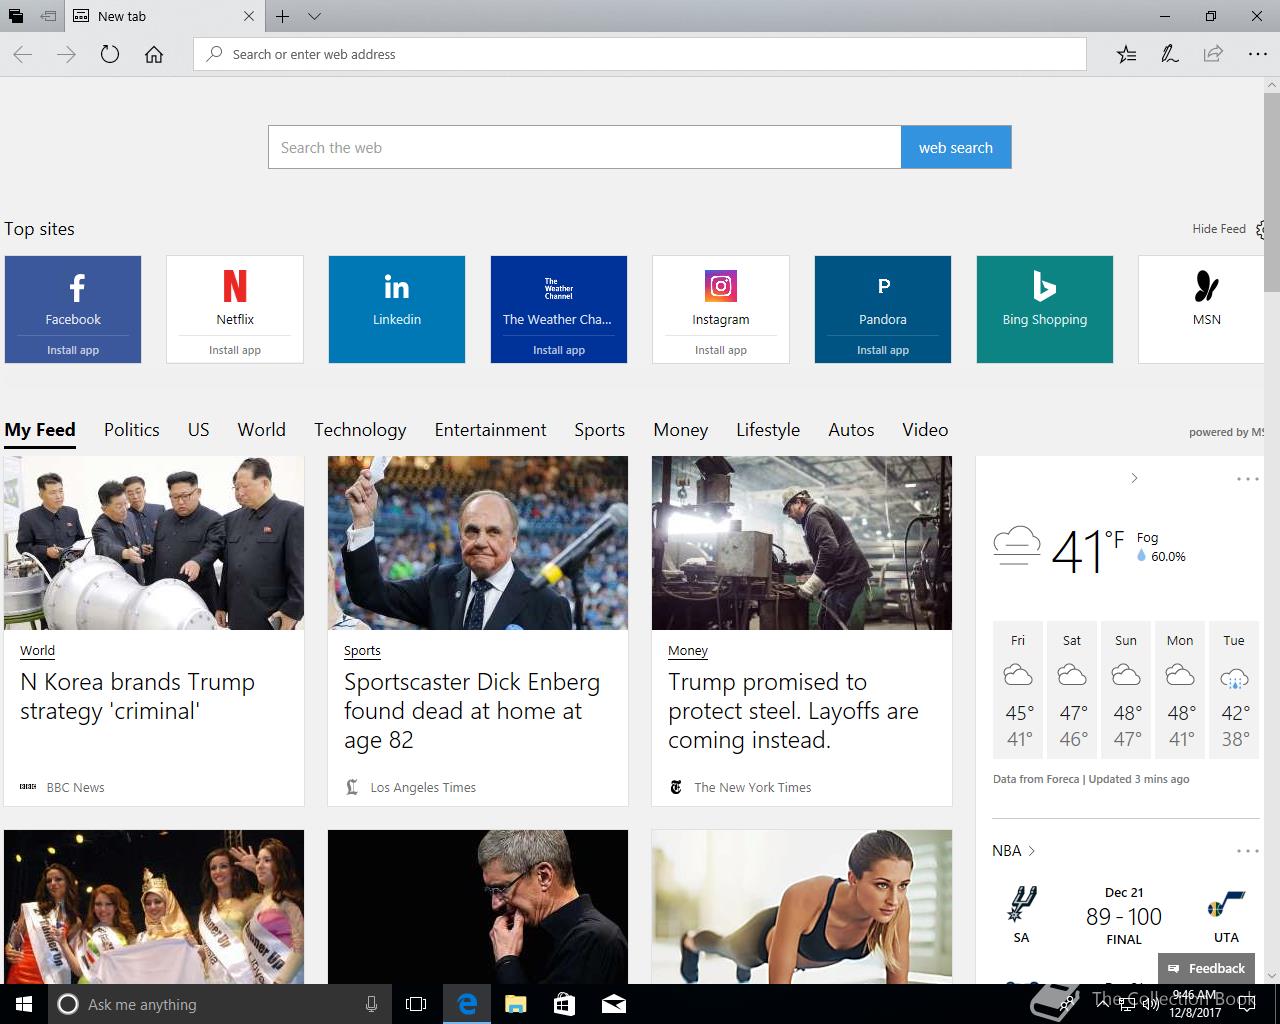Switch to Entertainment feed tab
The image size is (1280, 1024).
pos(491,430)
